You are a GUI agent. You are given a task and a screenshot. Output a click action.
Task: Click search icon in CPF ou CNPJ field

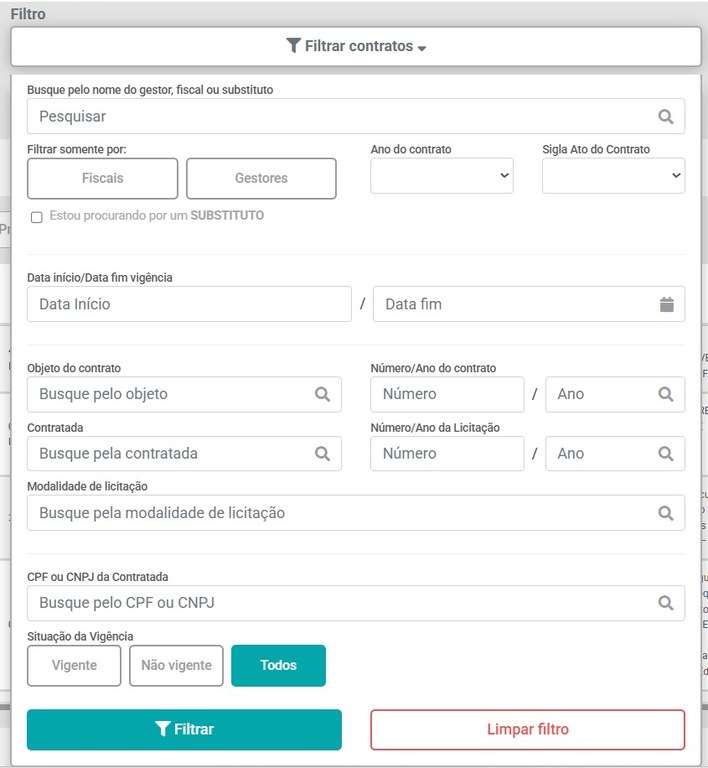[666, 603]
